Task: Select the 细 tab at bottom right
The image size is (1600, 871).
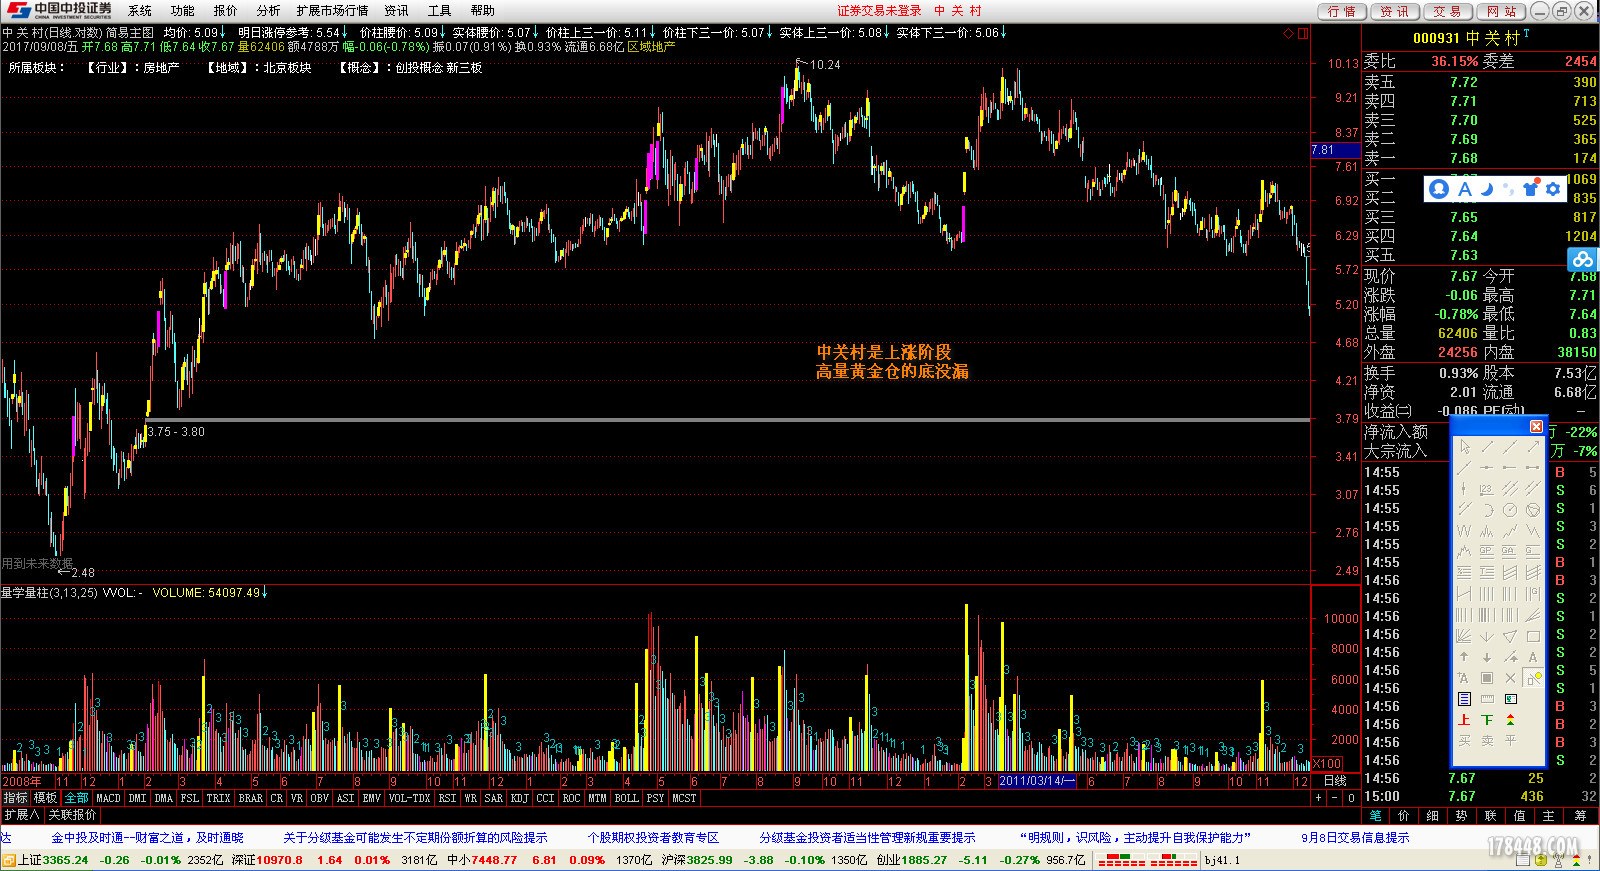Action: coord(1433,816)
